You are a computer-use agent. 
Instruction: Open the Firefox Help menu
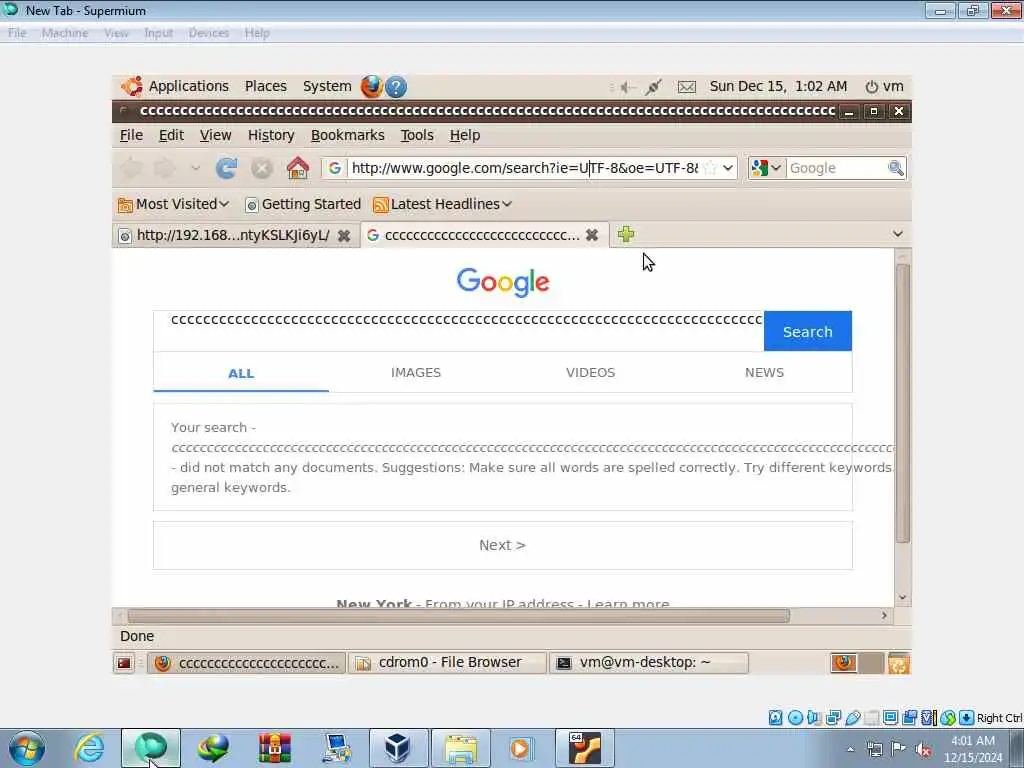pos(465,135)
